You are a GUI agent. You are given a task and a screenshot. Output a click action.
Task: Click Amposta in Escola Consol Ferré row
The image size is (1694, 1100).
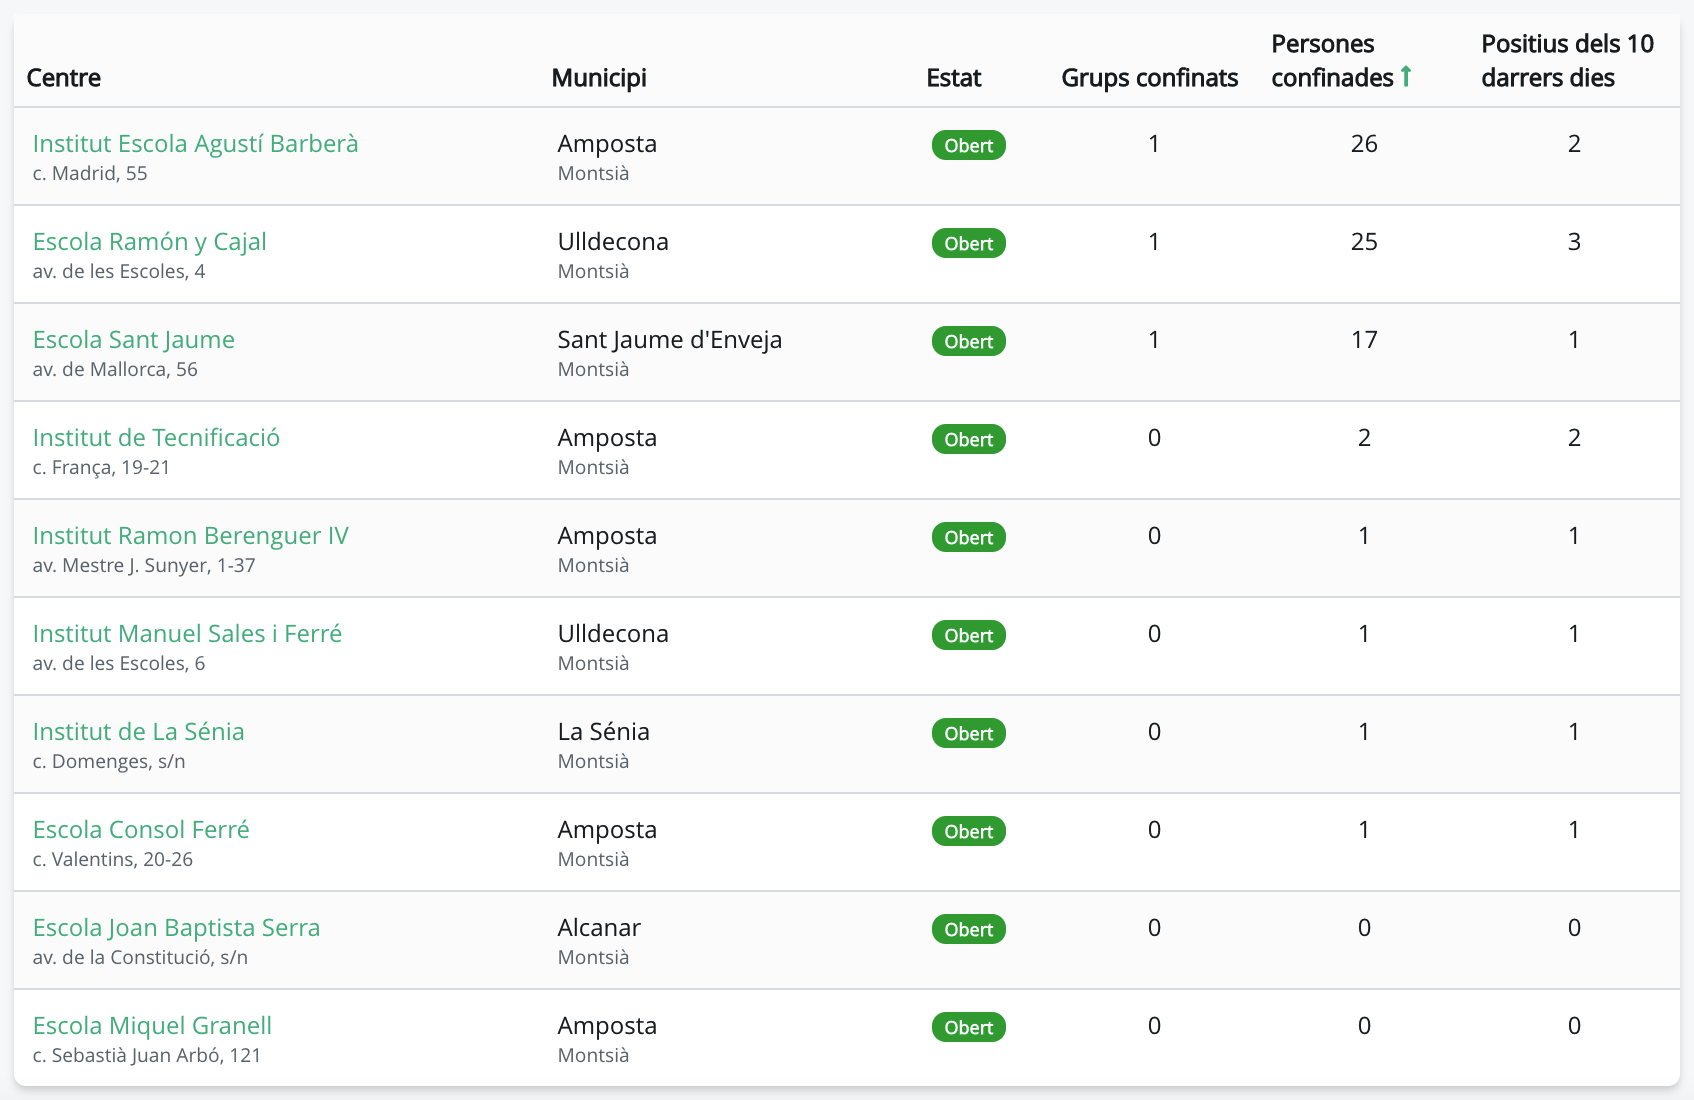(607, 830)
